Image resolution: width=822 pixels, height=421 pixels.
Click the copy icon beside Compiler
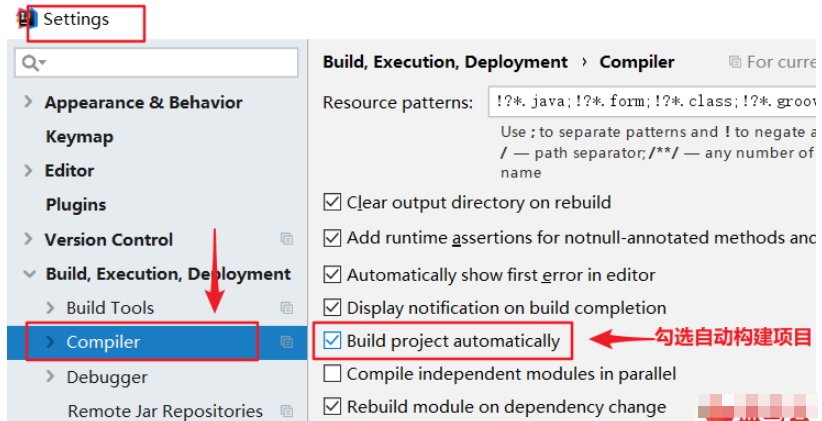287,342
